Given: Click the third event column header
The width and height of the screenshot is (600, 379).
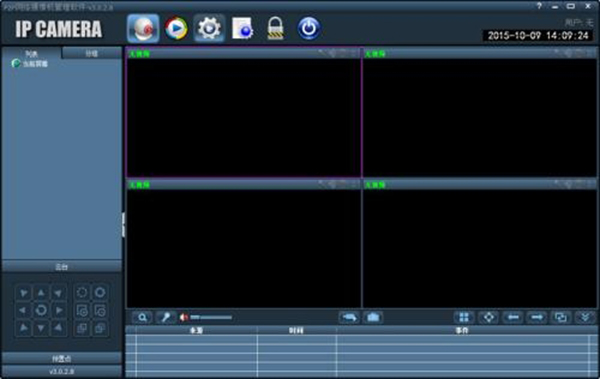Looking at the screenshot, I should point(462,330).
